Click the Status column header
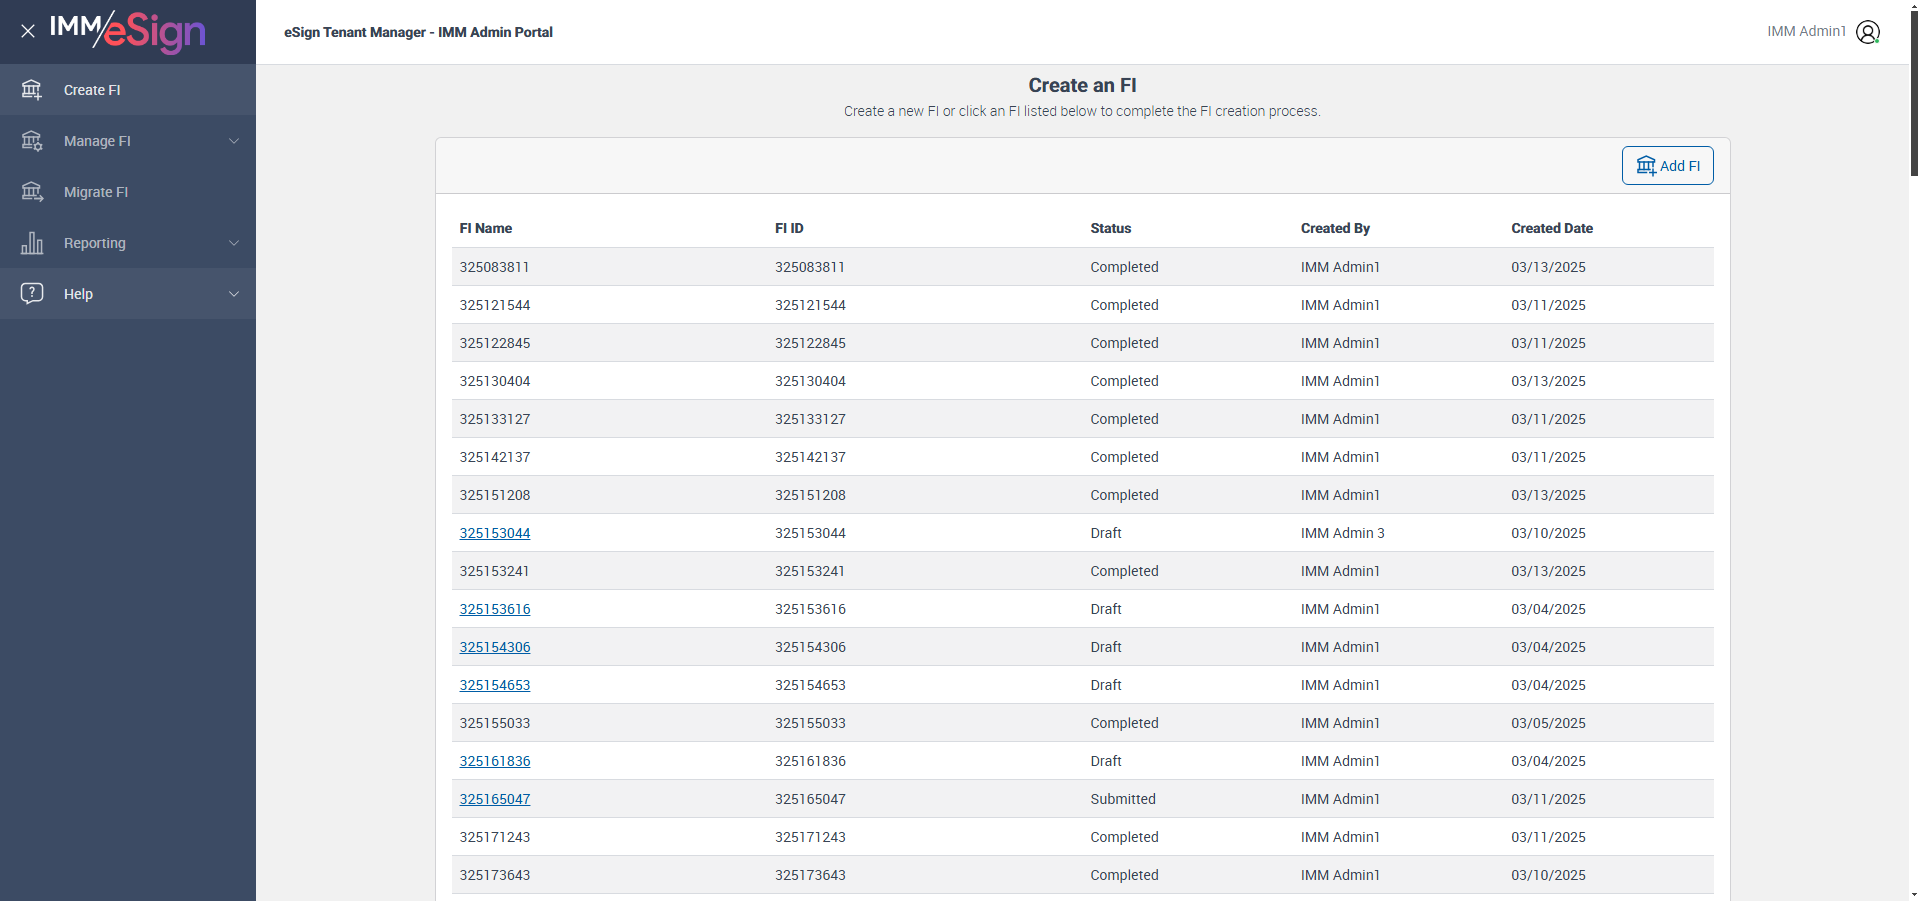The width and height of the screenshot is (1920, 901). coord(1111,228)
